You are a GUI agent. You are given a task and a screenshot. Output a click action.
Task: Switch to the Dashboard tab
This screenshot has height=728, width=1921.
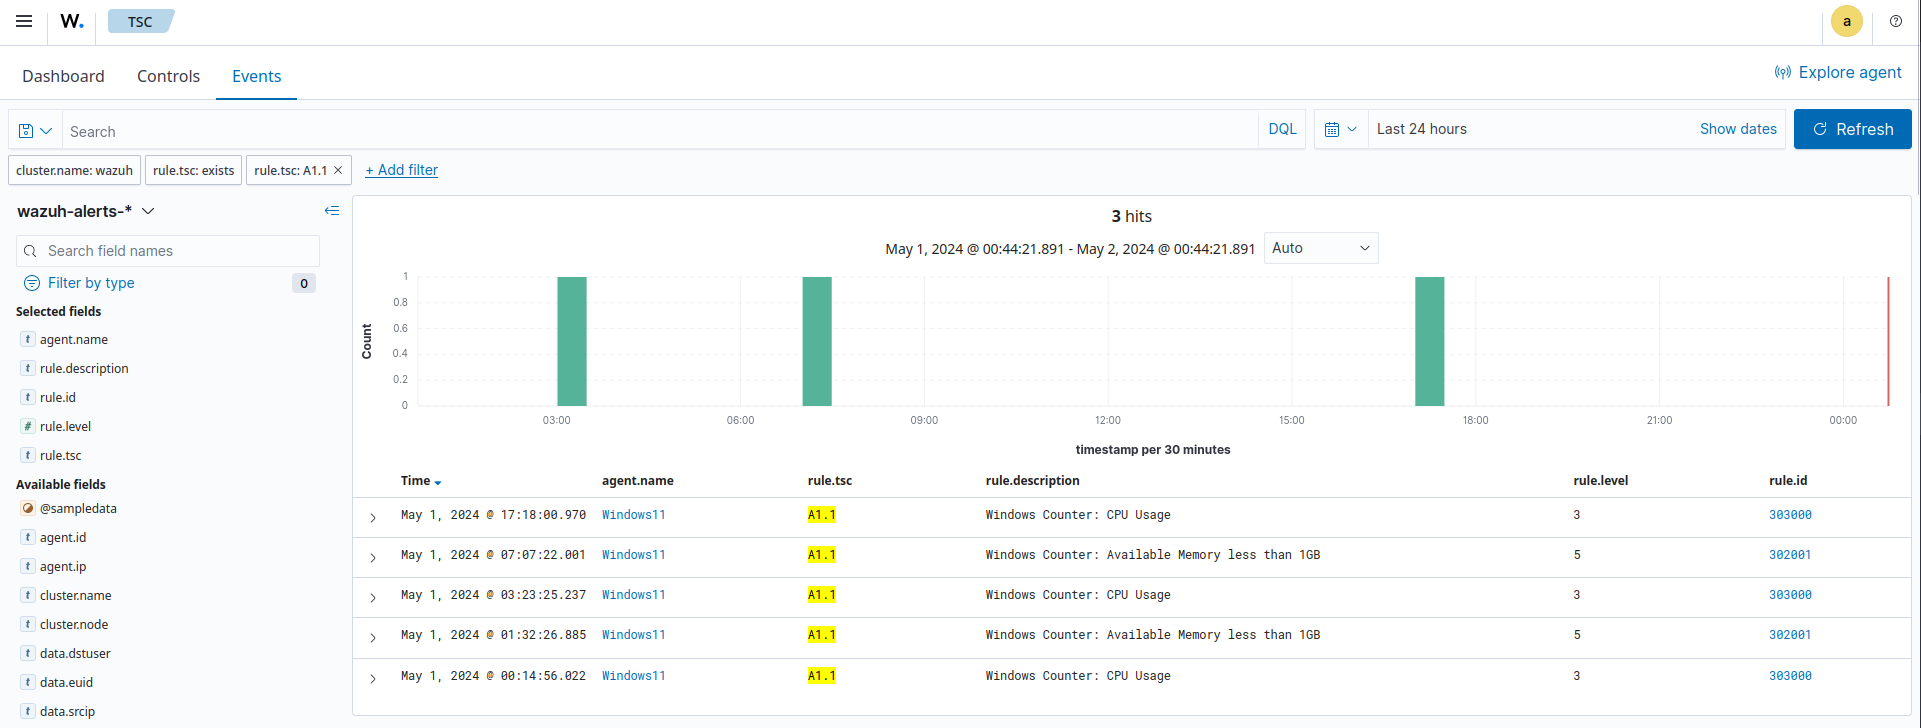[63, 76]
